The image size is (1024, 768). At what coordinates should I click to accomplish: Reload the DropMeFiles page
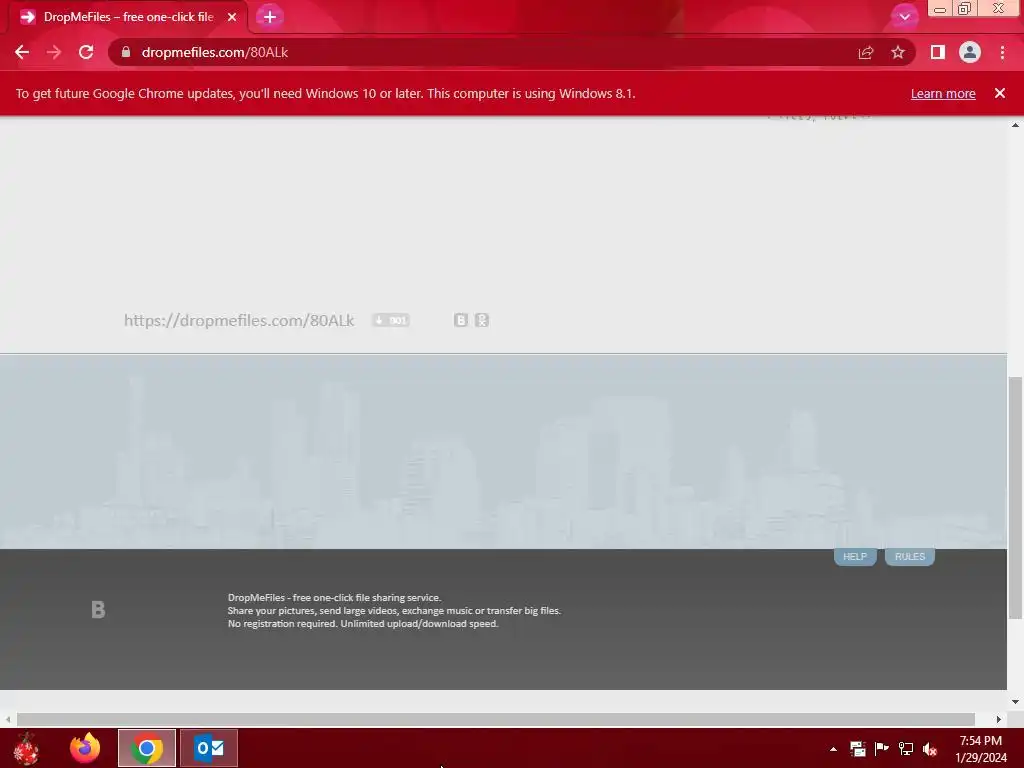click(x=86, y=52)
